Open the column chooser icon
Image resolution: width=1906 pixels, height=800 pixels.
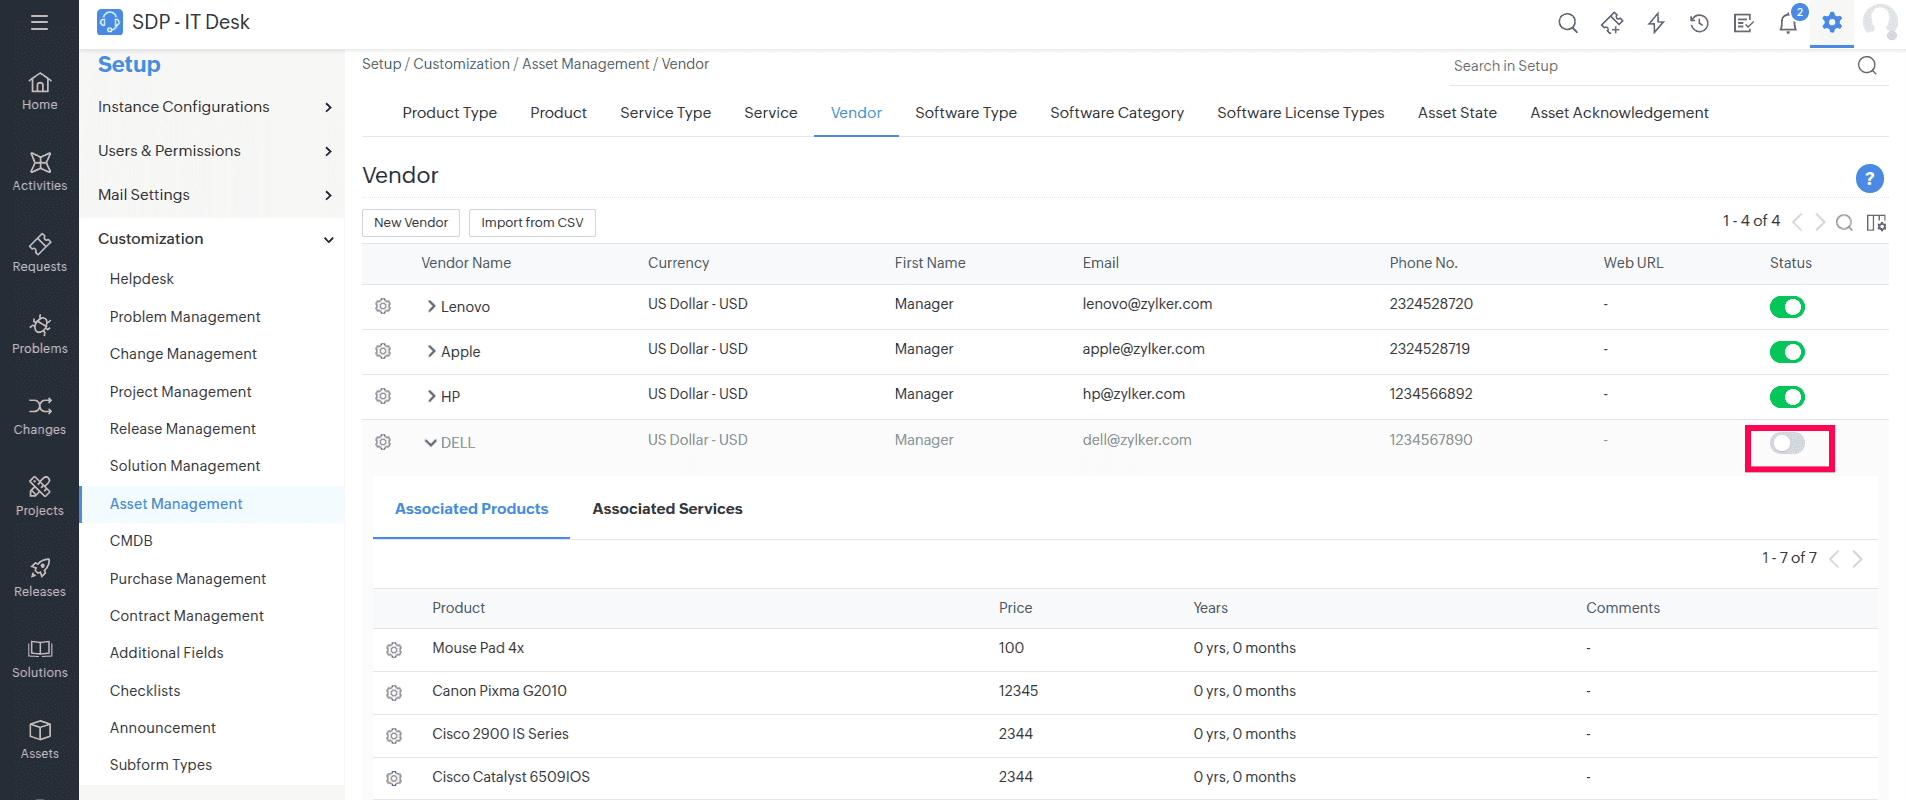tap(1876, 222)
